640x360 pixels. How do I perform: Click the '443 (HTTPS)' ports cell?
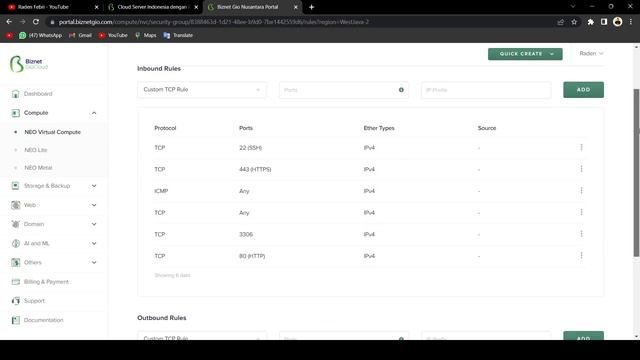point(255,169)
